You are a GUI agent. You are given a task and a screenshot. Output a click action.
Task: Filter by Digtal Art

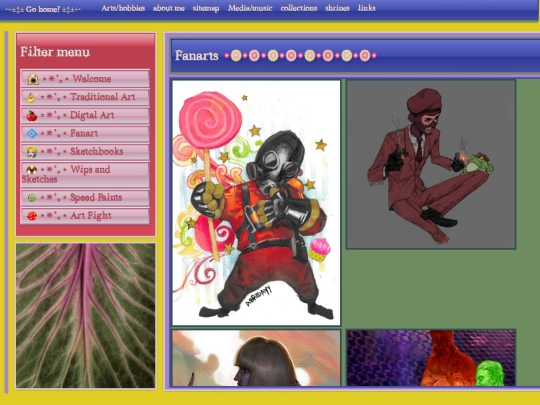coord(85,115)
